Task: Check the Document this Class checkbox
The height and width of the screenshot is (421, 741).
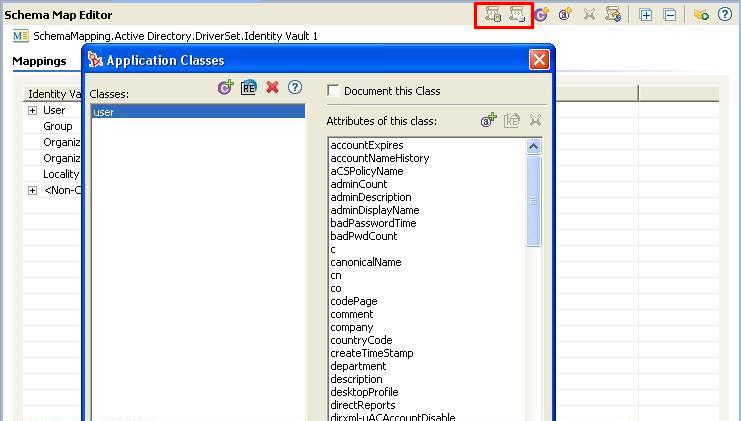Action: (x=333, y=91)
